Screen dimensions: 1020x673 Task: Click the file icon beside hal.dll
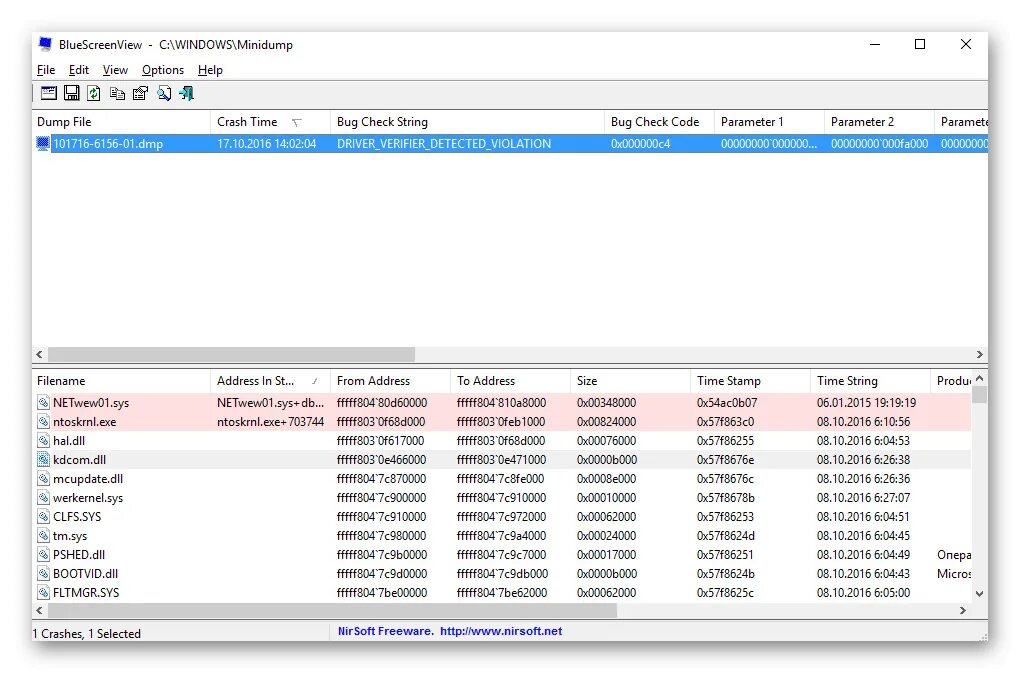[x=43, y=440]
